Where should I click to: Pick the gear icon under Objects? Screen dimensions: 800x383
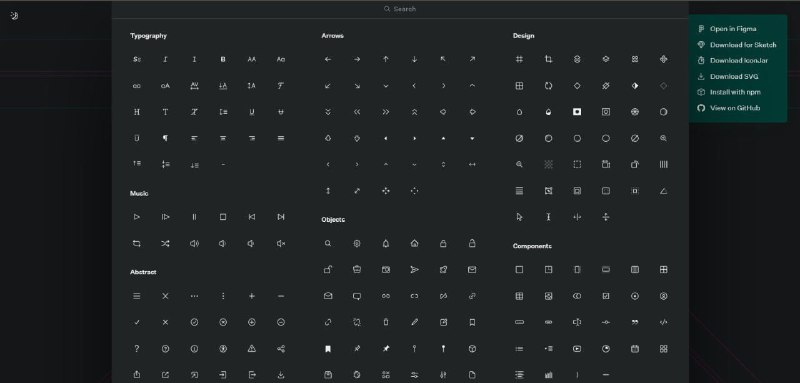(357, 244)
